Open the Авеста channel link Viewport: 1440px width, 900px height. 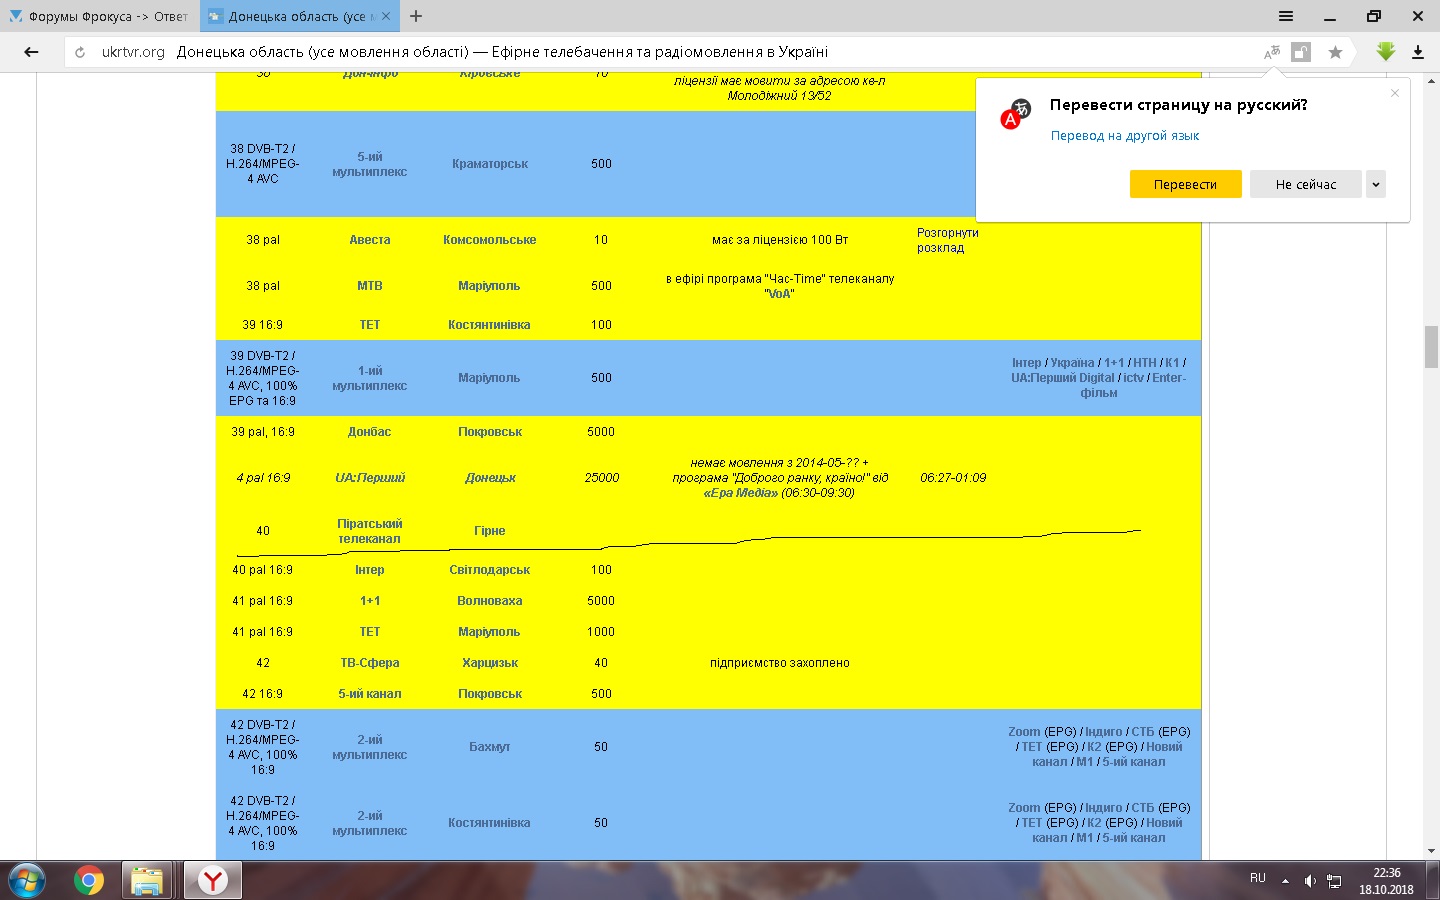click(x=370, y=240)
